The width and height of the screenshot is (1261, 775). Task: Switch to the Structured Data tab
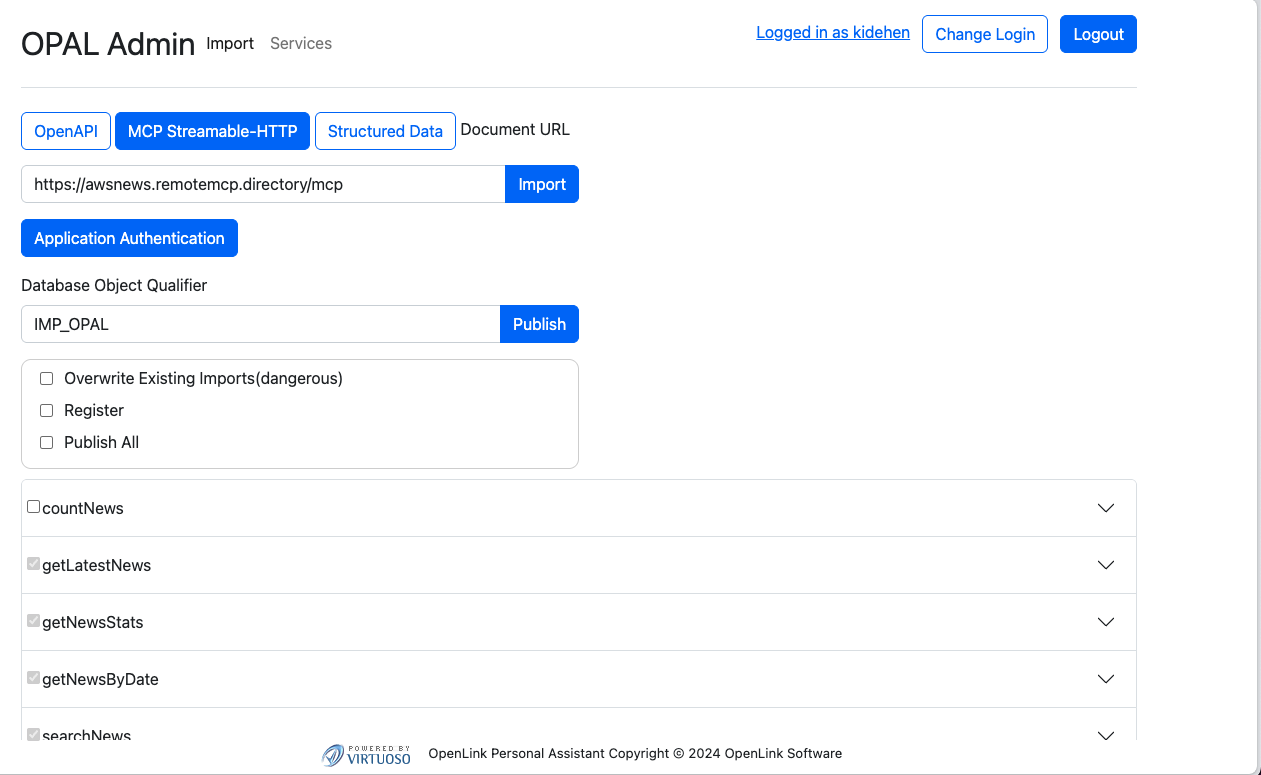click(x=385, y=131)
